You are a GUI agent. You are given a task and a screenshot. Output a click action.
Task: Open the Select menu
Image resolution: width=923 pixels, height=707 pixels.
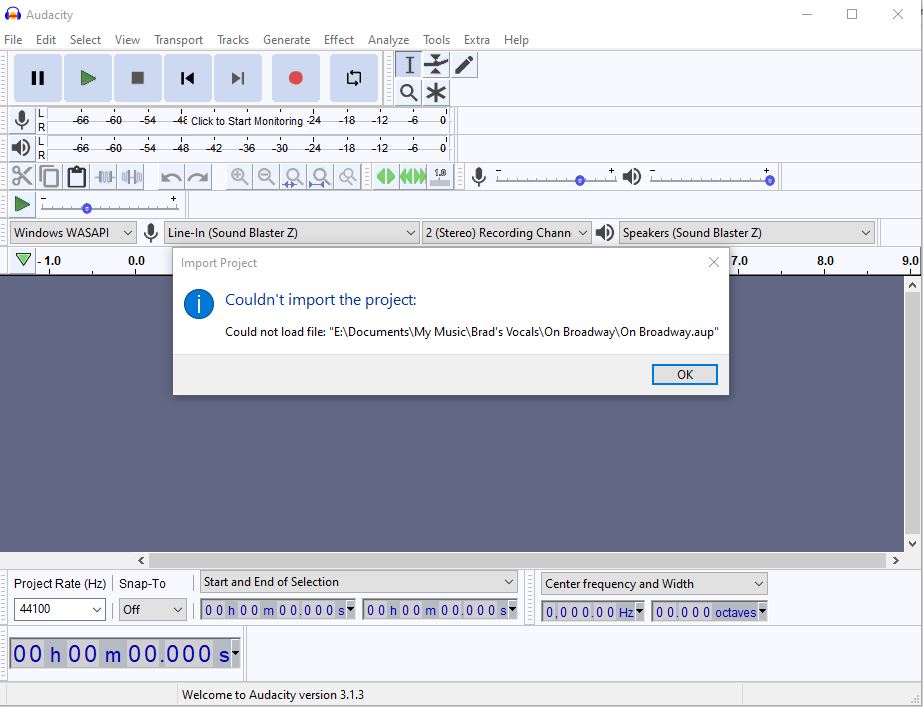pyautogui.click(x=85, y=39)
